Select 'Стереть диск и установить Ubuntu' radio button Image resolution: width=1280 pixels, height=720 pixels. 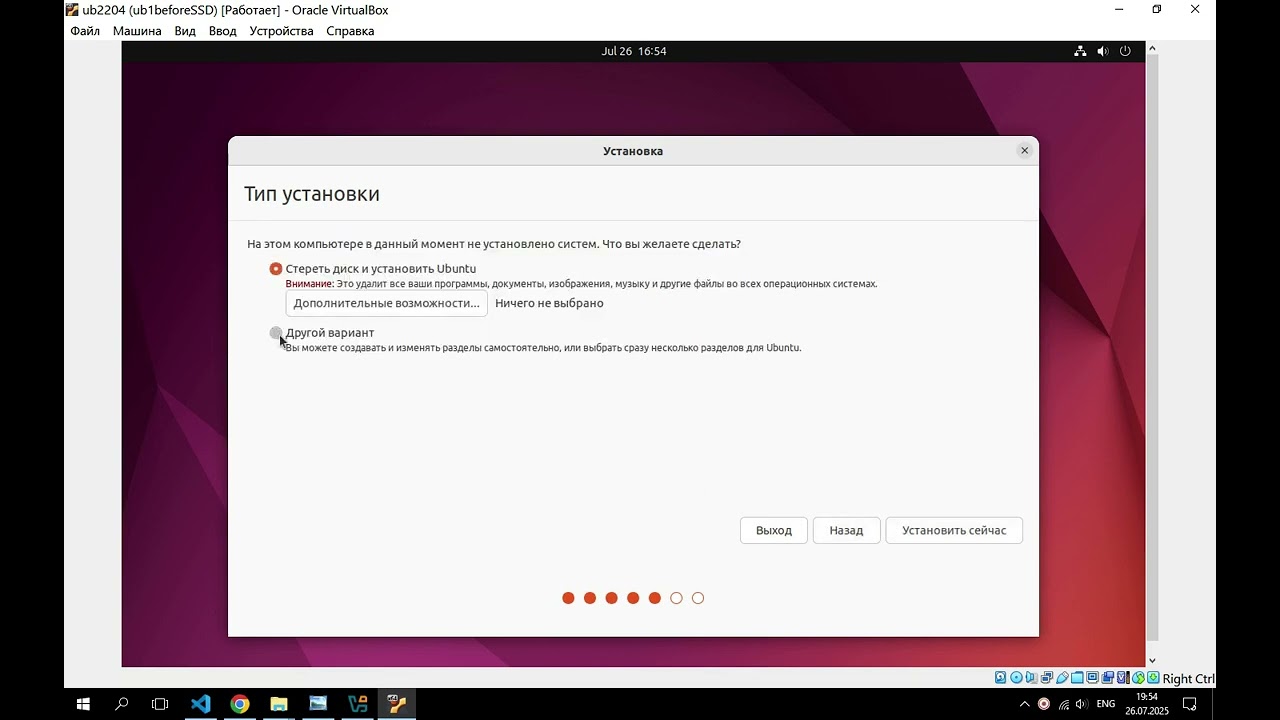(x=276, y=269)
